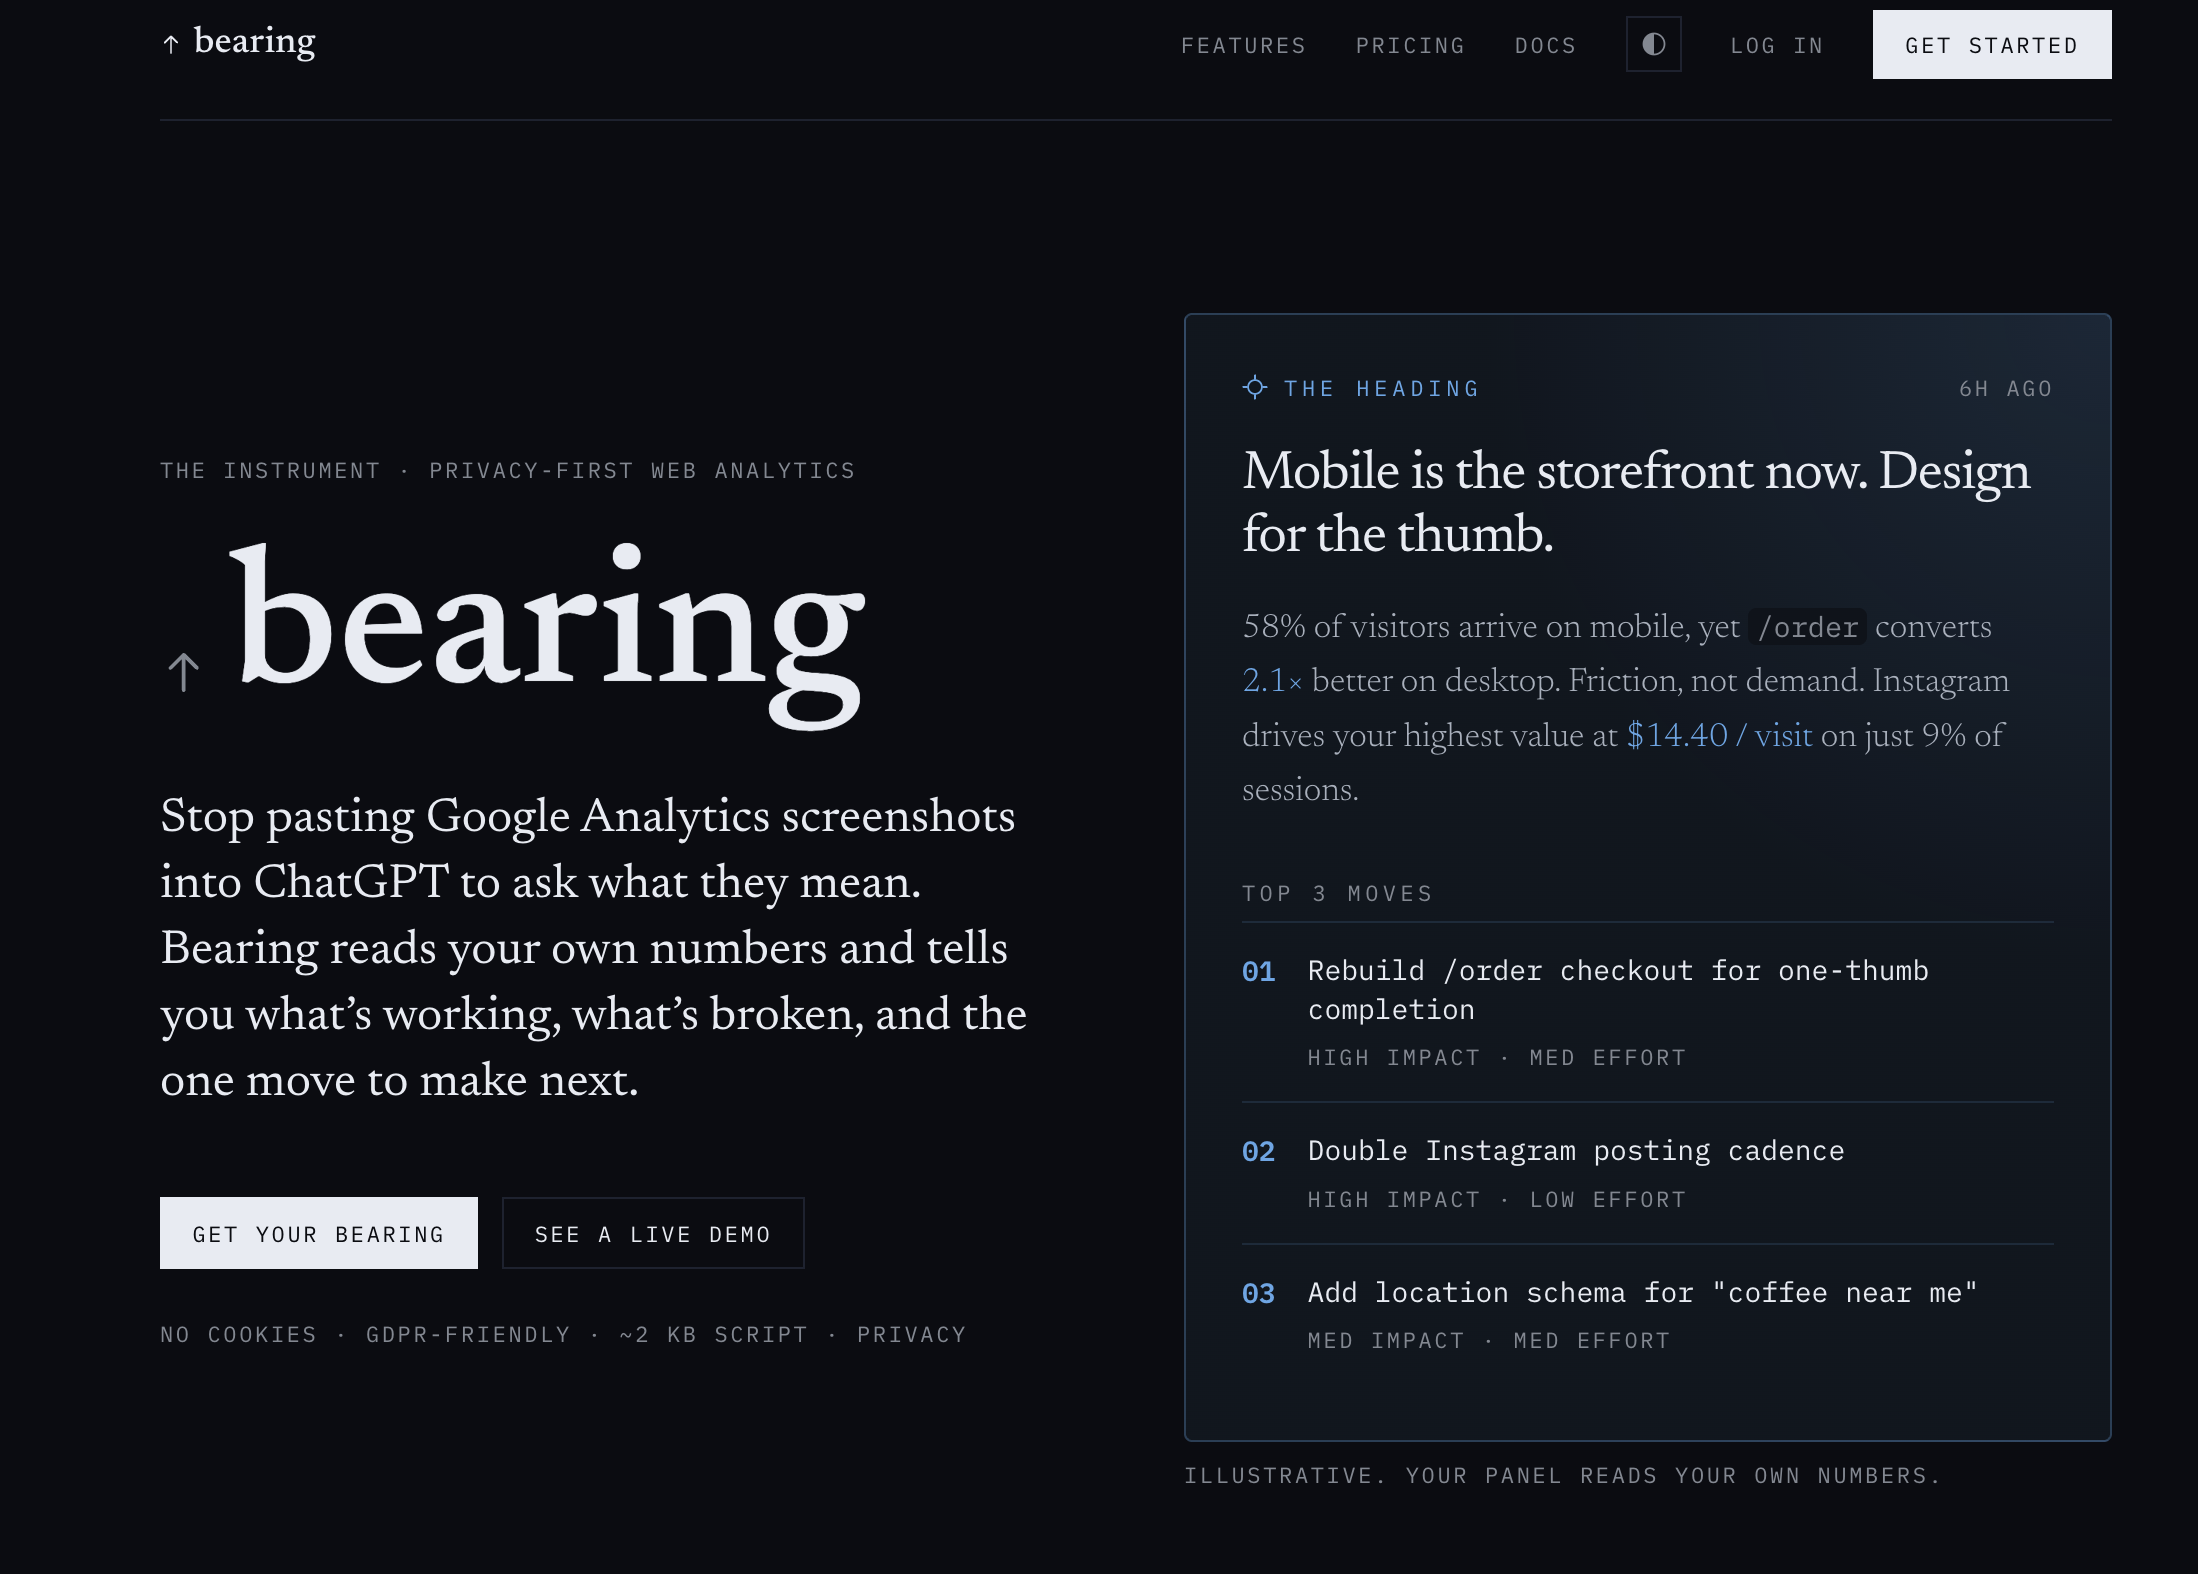Click the "Illustrative. Your panel reads" caption

[x=1562, y=1476]
